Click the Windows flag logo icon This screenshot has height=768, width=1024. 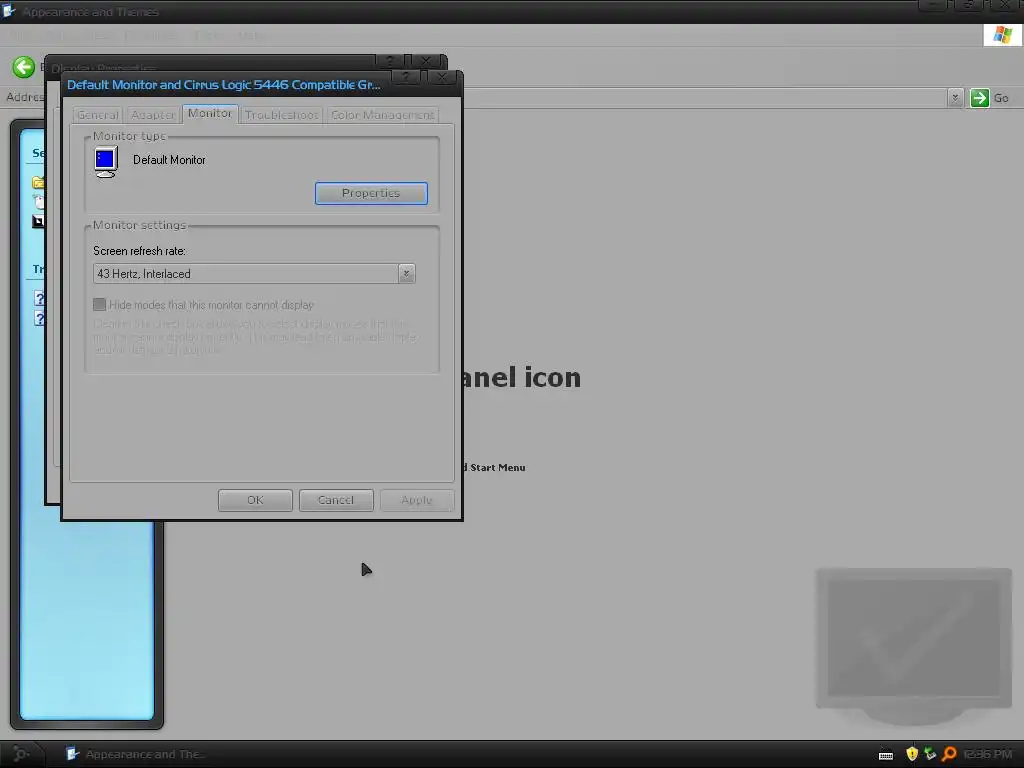click(x=1002, y=35)
